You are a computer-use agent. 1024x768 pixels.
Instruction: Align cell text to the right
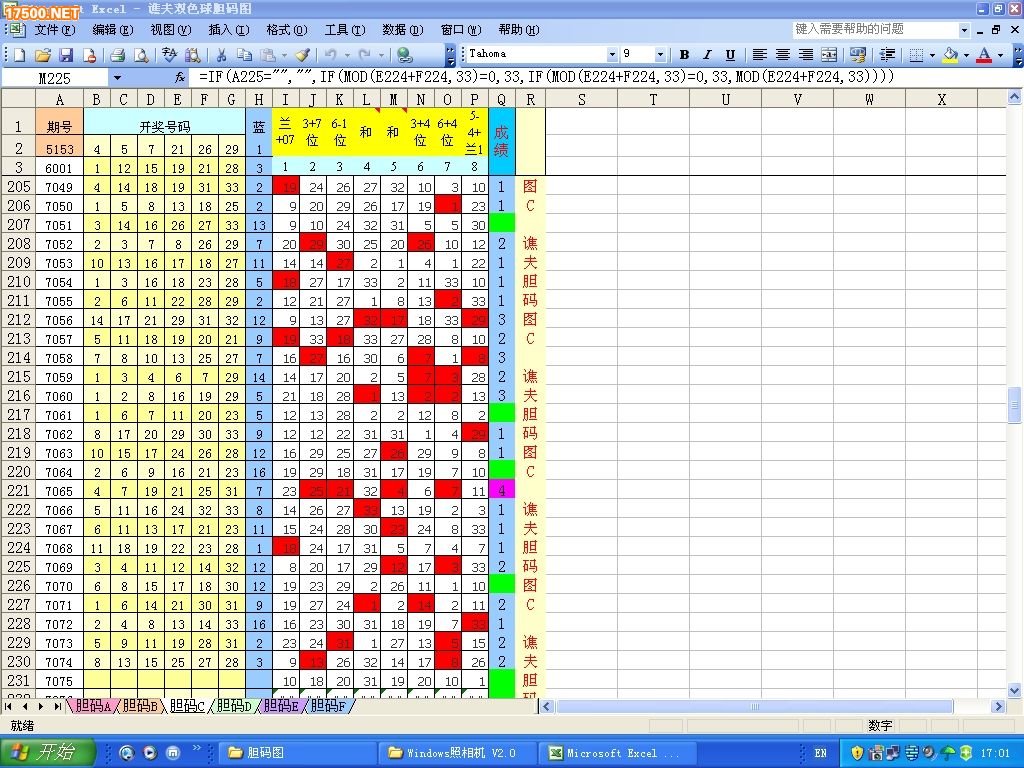tap(806, 55)
